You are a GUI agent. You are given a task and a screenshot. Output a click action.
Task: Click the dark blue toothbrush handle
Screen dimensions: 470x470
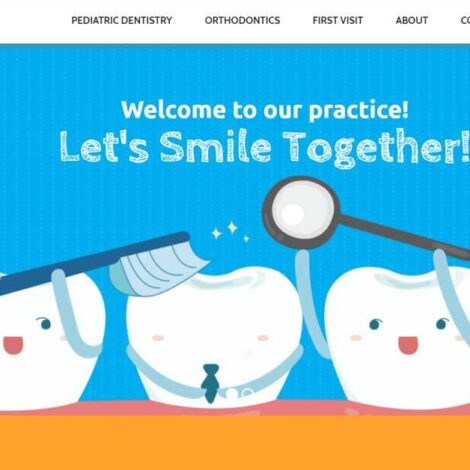90,261
